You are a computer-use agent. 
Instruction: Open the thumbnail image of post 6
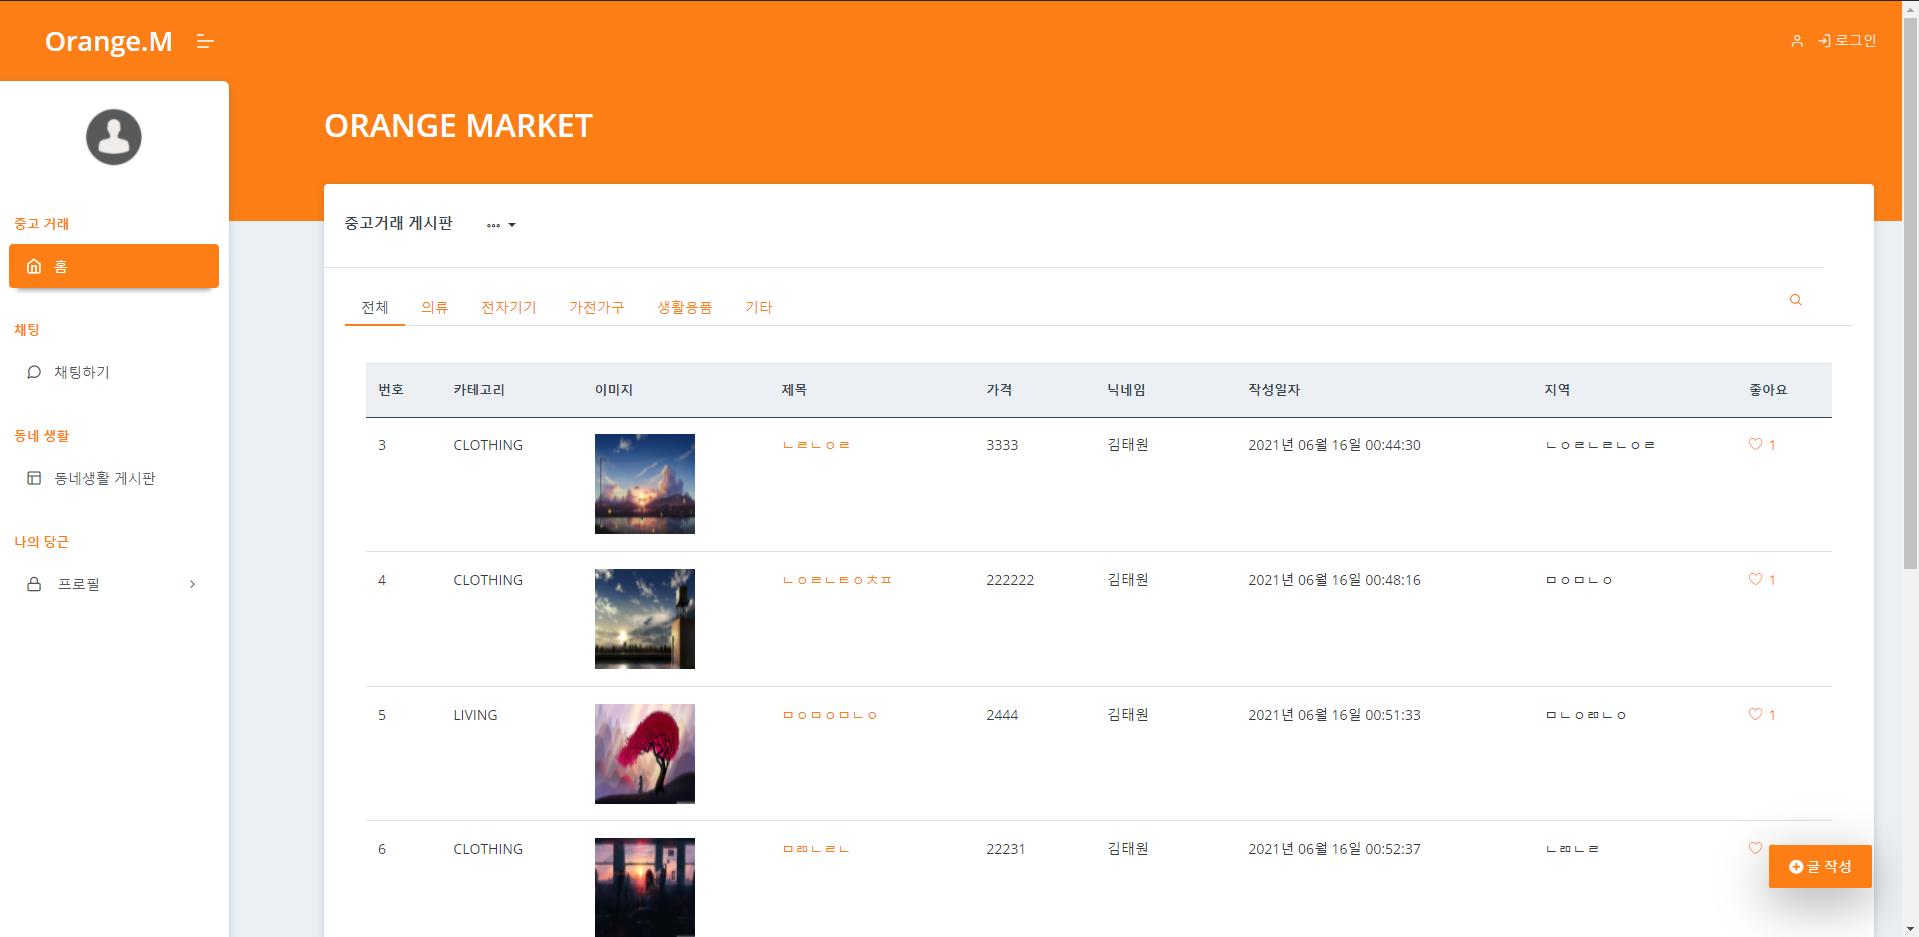[x=645, y=887]
